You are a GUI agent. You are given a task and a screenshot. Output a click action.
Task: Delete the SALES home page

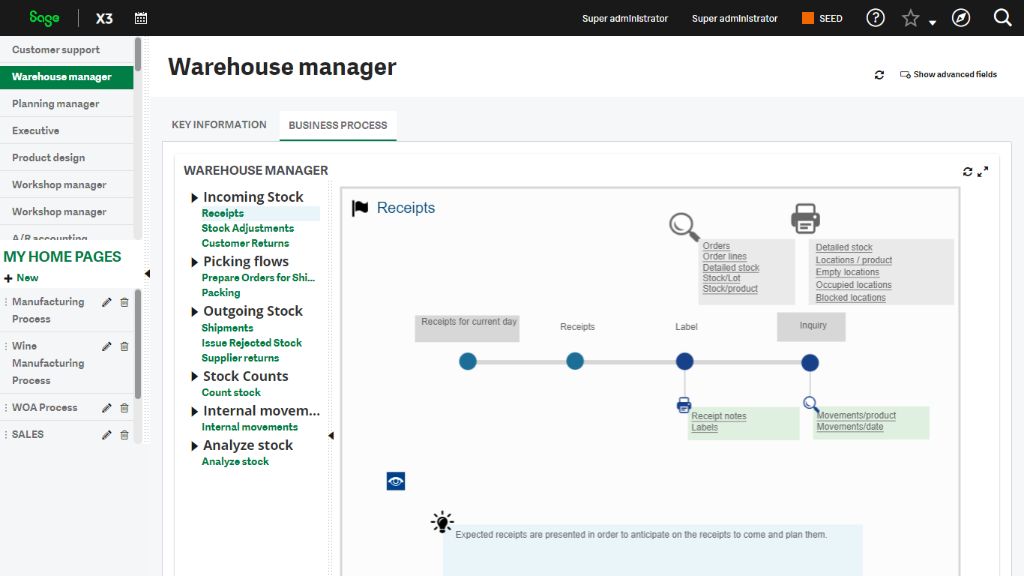(x=124, y=435)
